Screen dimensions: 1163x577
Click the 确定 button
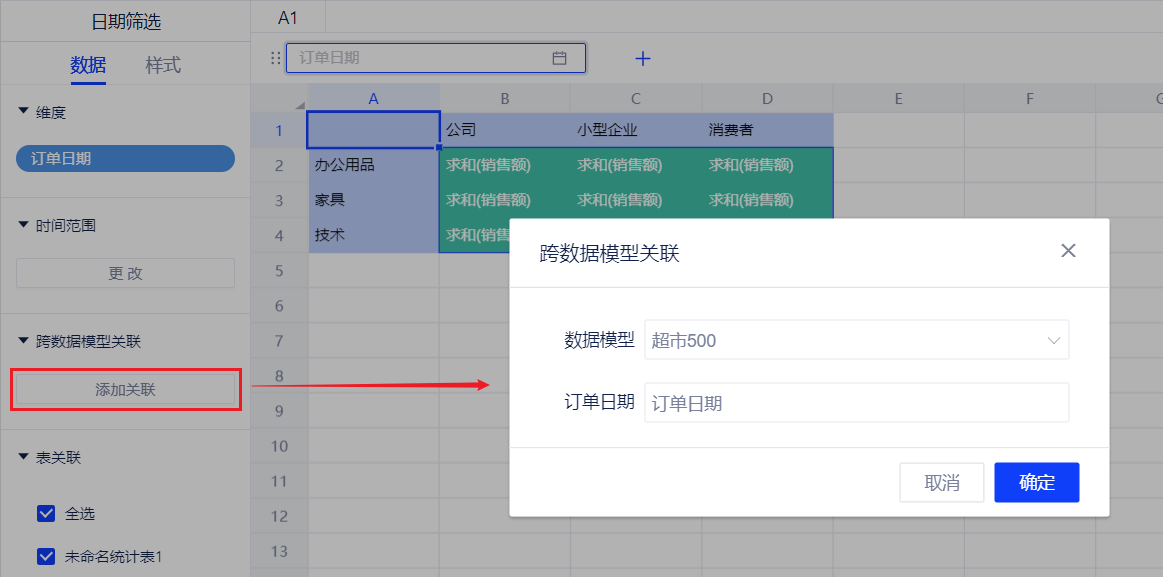[1036, 483]
